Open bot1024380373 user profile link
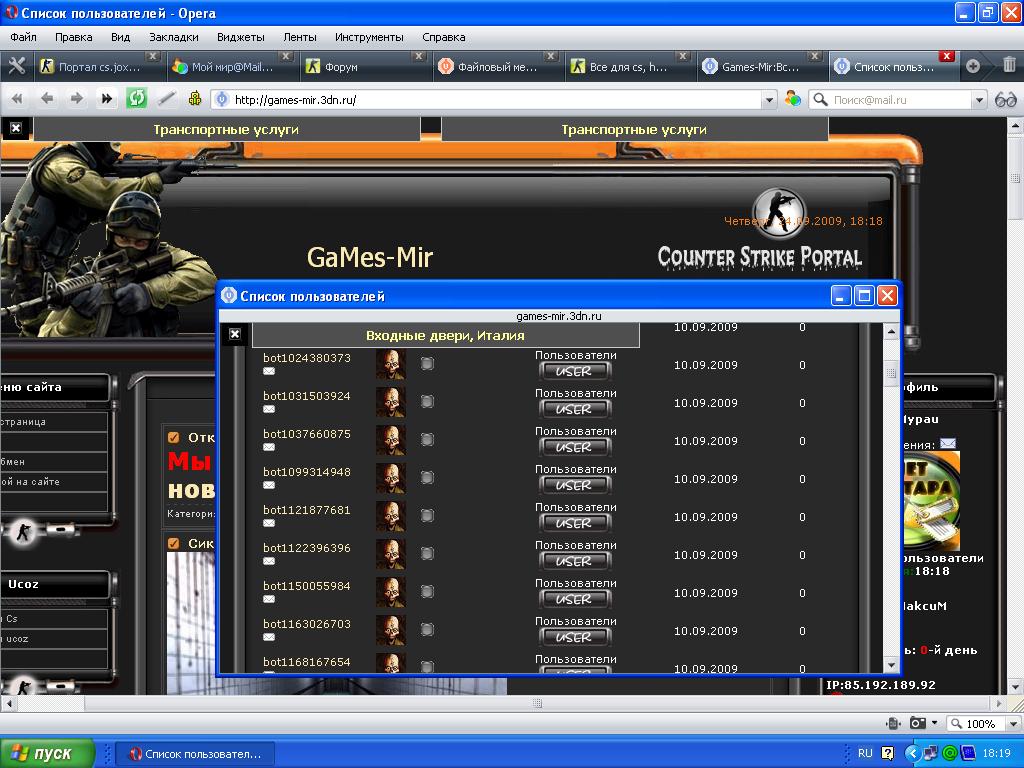 [x=307, y=358]
